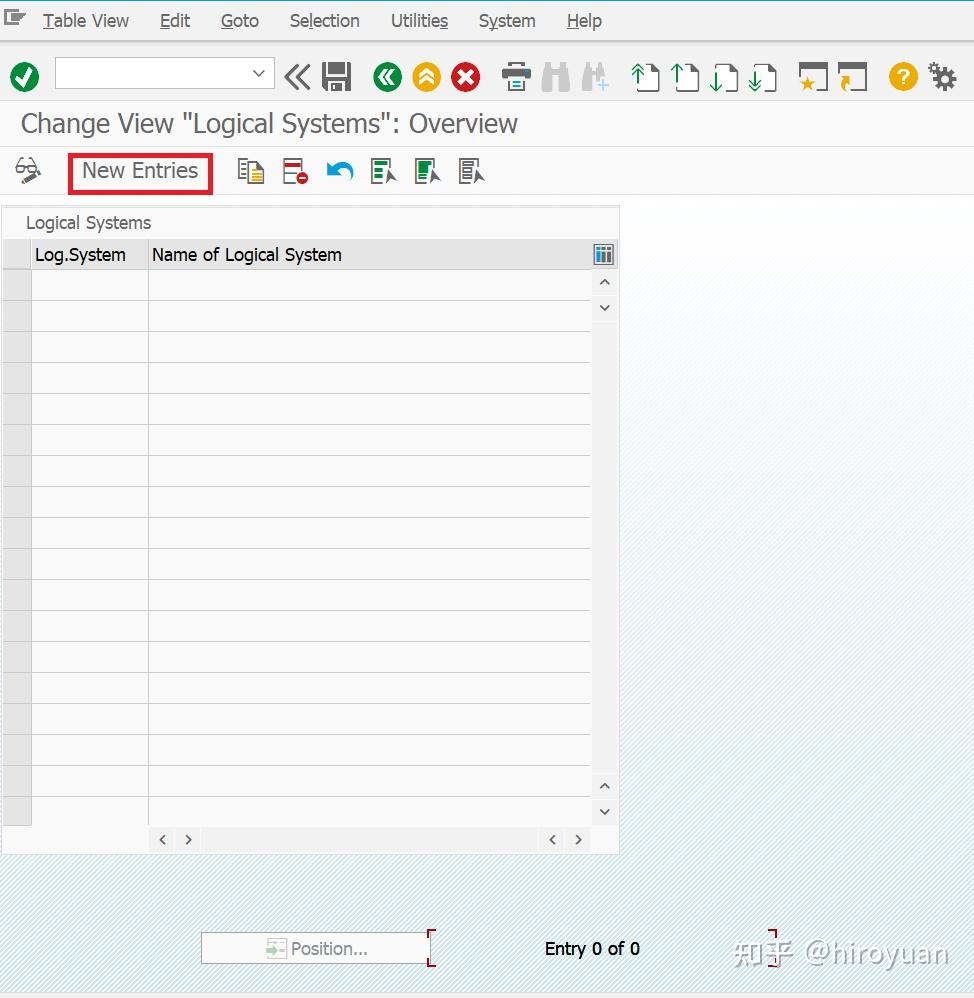974x998 pixels.
Task: Save with the floppy disk icon
Action: pos(337,77)
